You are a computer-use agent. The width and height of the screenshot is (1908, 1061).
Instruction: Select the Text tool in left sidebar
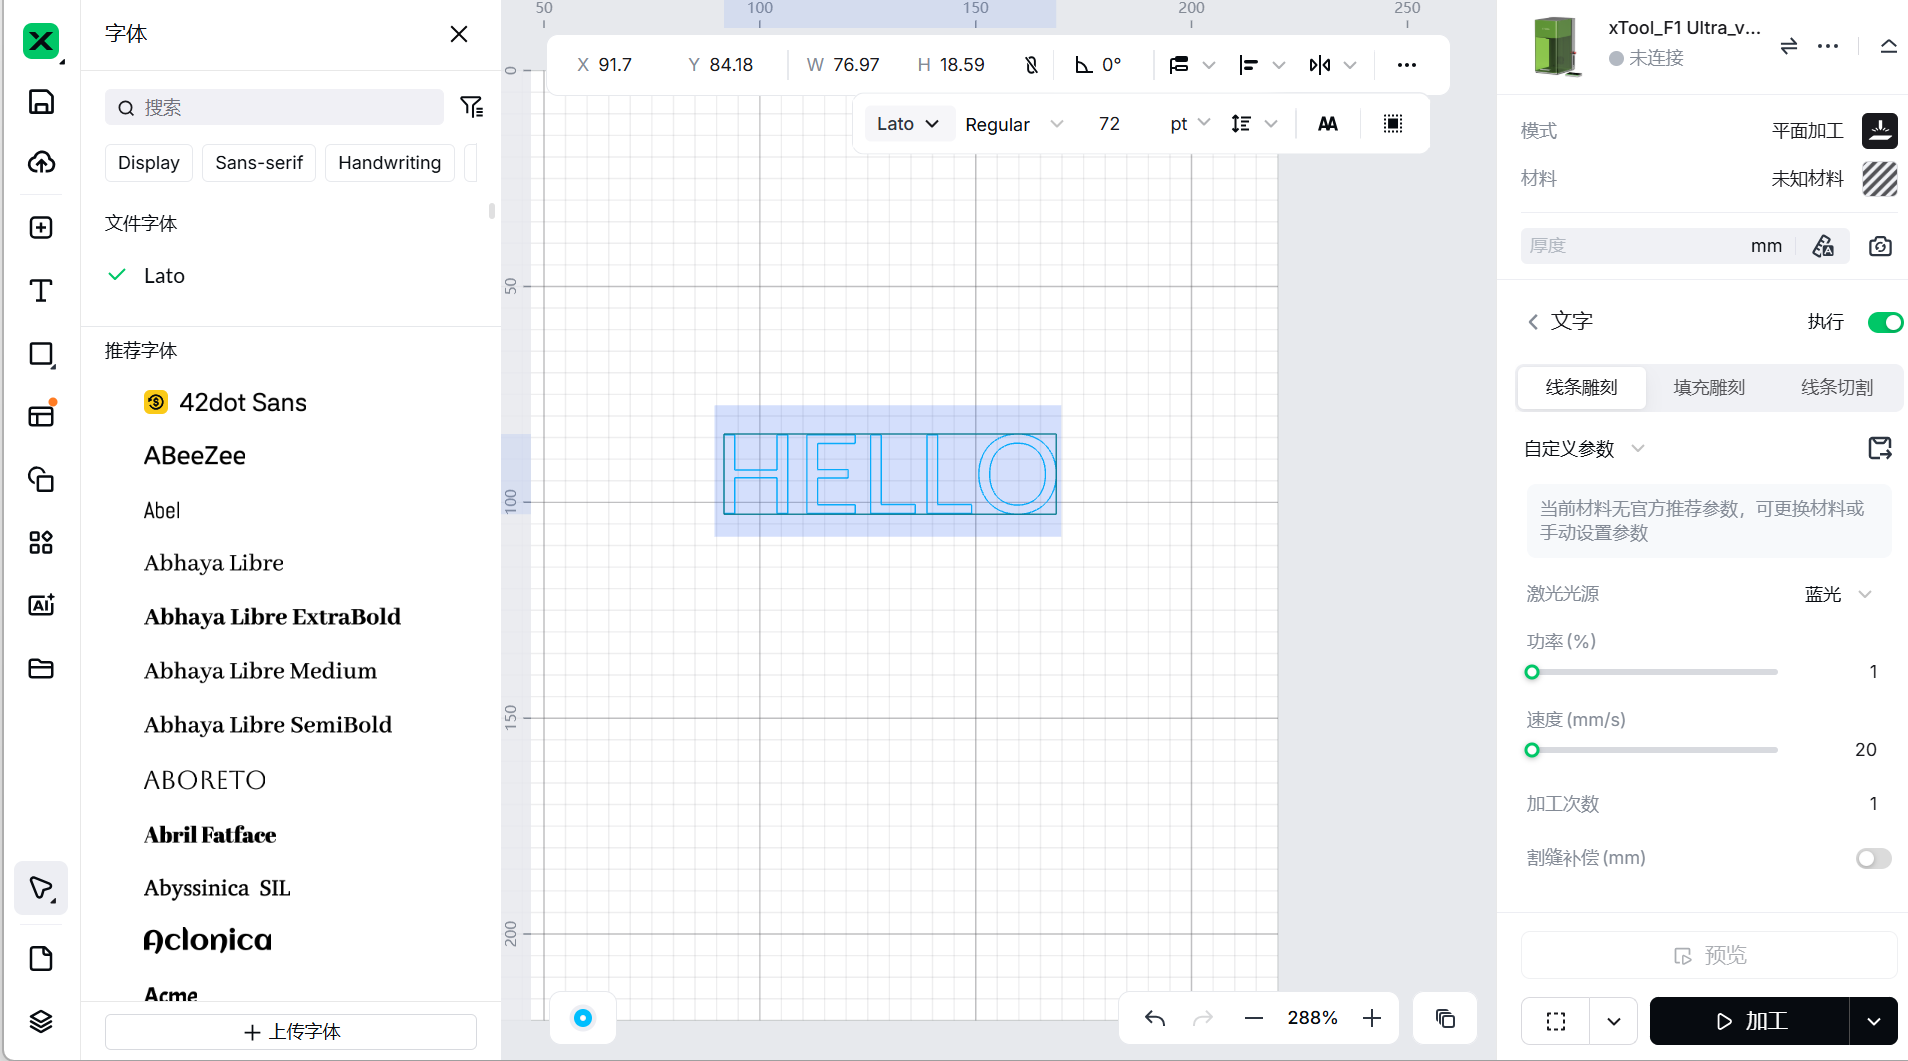(x=41, y=291)
